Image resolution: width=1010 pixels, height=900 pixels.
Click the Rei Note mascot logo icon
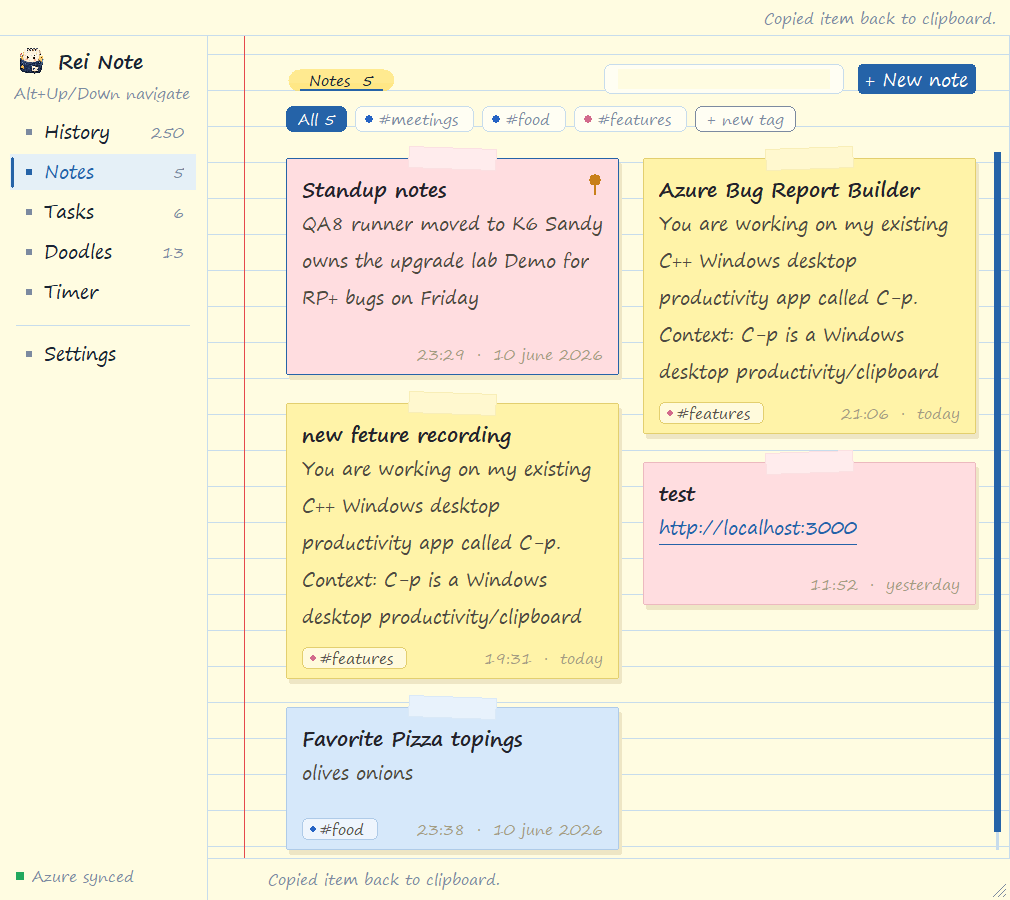point(31,61)
